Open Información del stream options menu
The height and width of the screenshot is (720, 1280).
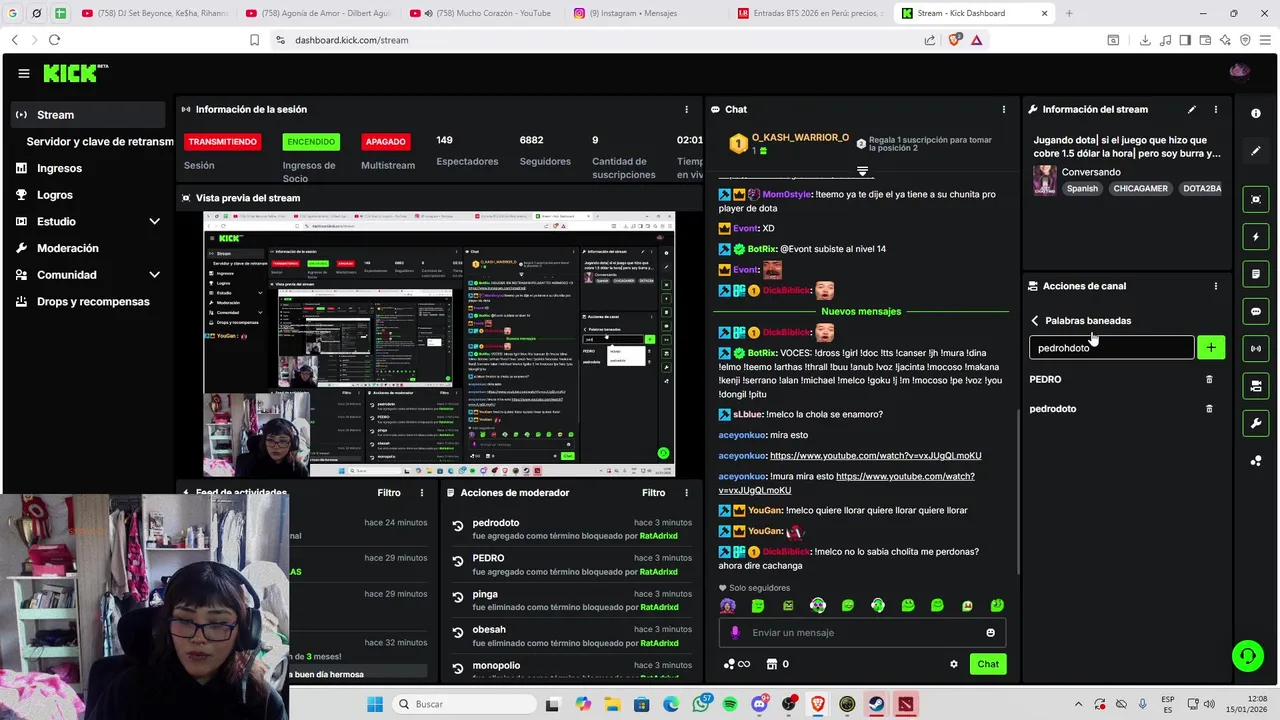click(x=1216, y=109)
